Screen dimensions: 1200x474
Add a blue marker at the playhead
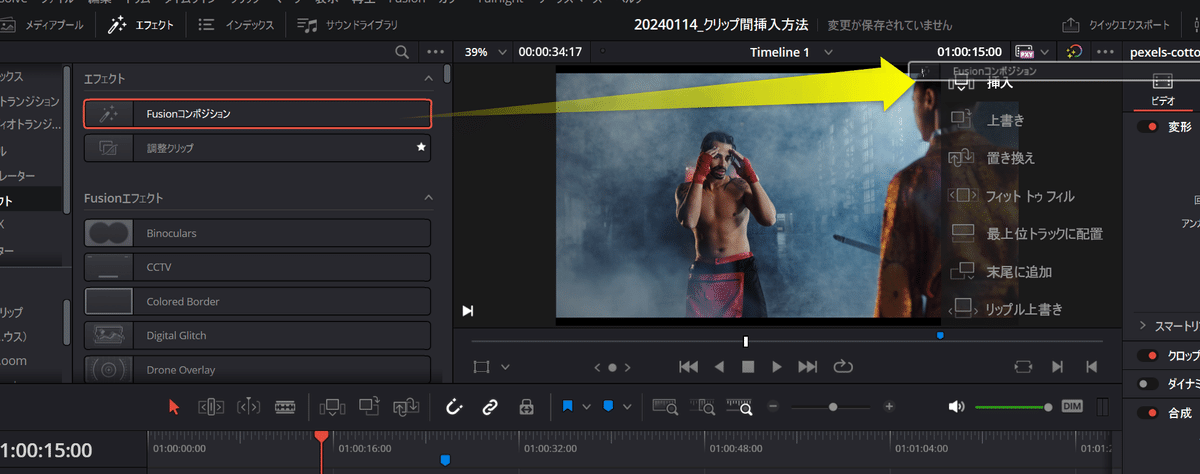click(609, 406)
